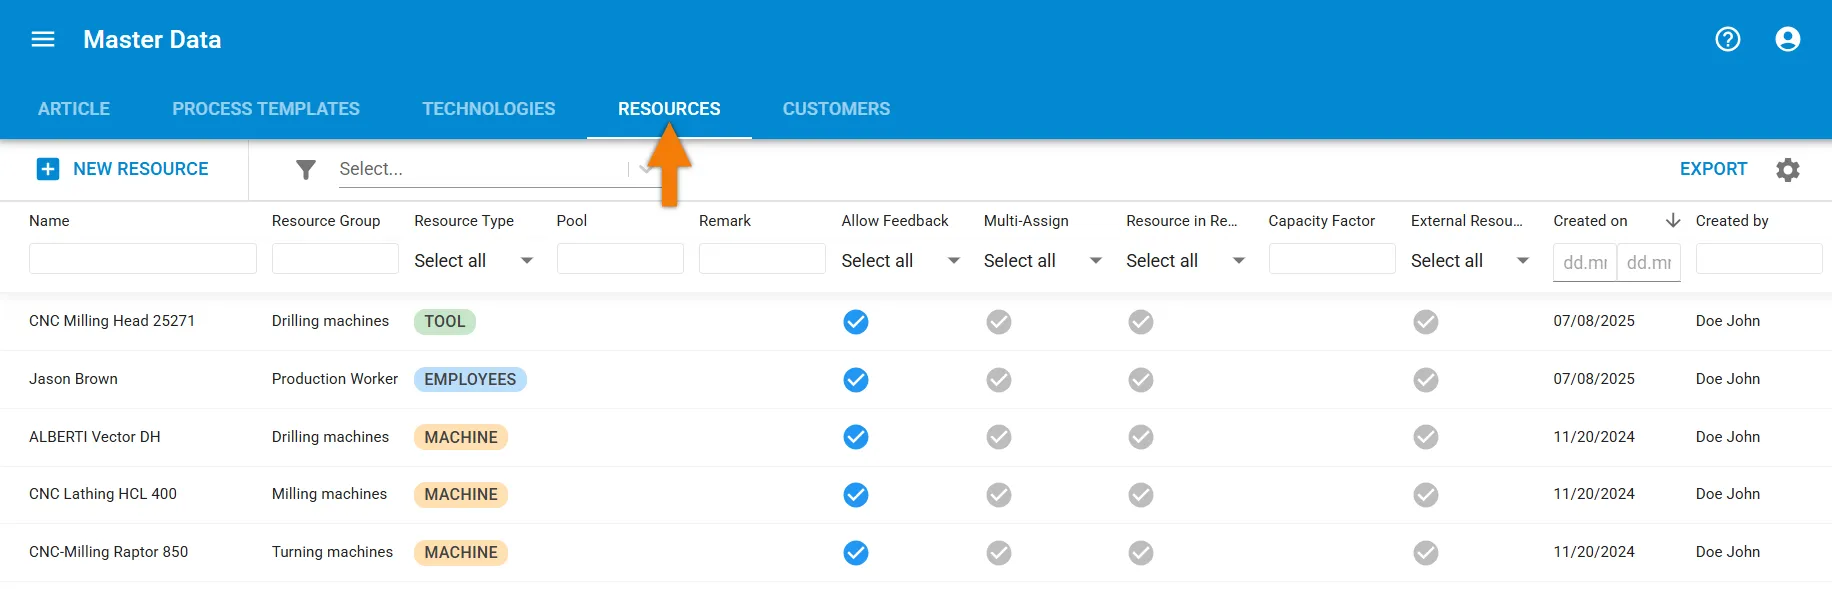
Task: Sort by the Name column header
Action: (x=49, y=221)
